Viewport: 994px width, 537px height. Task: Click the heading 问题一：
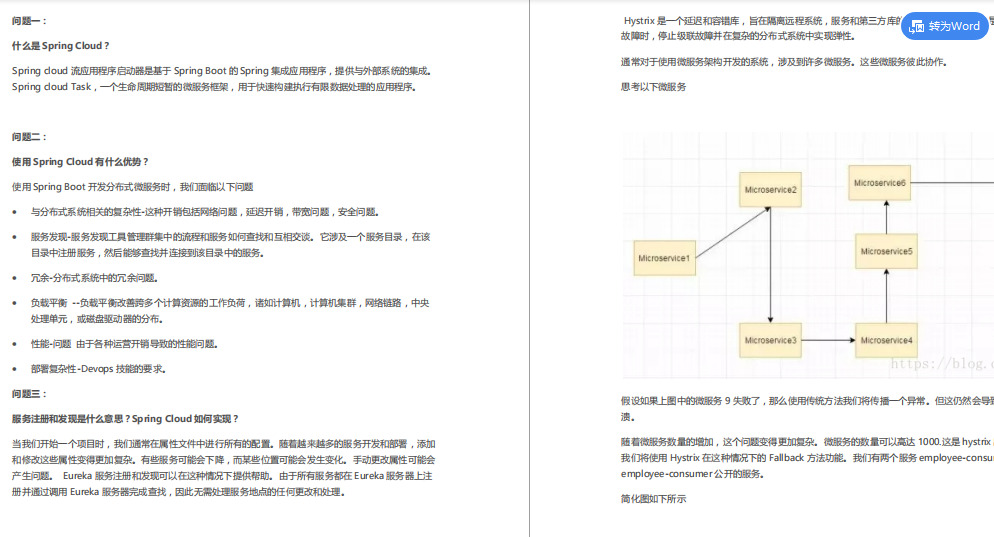(x=30, y=21)
